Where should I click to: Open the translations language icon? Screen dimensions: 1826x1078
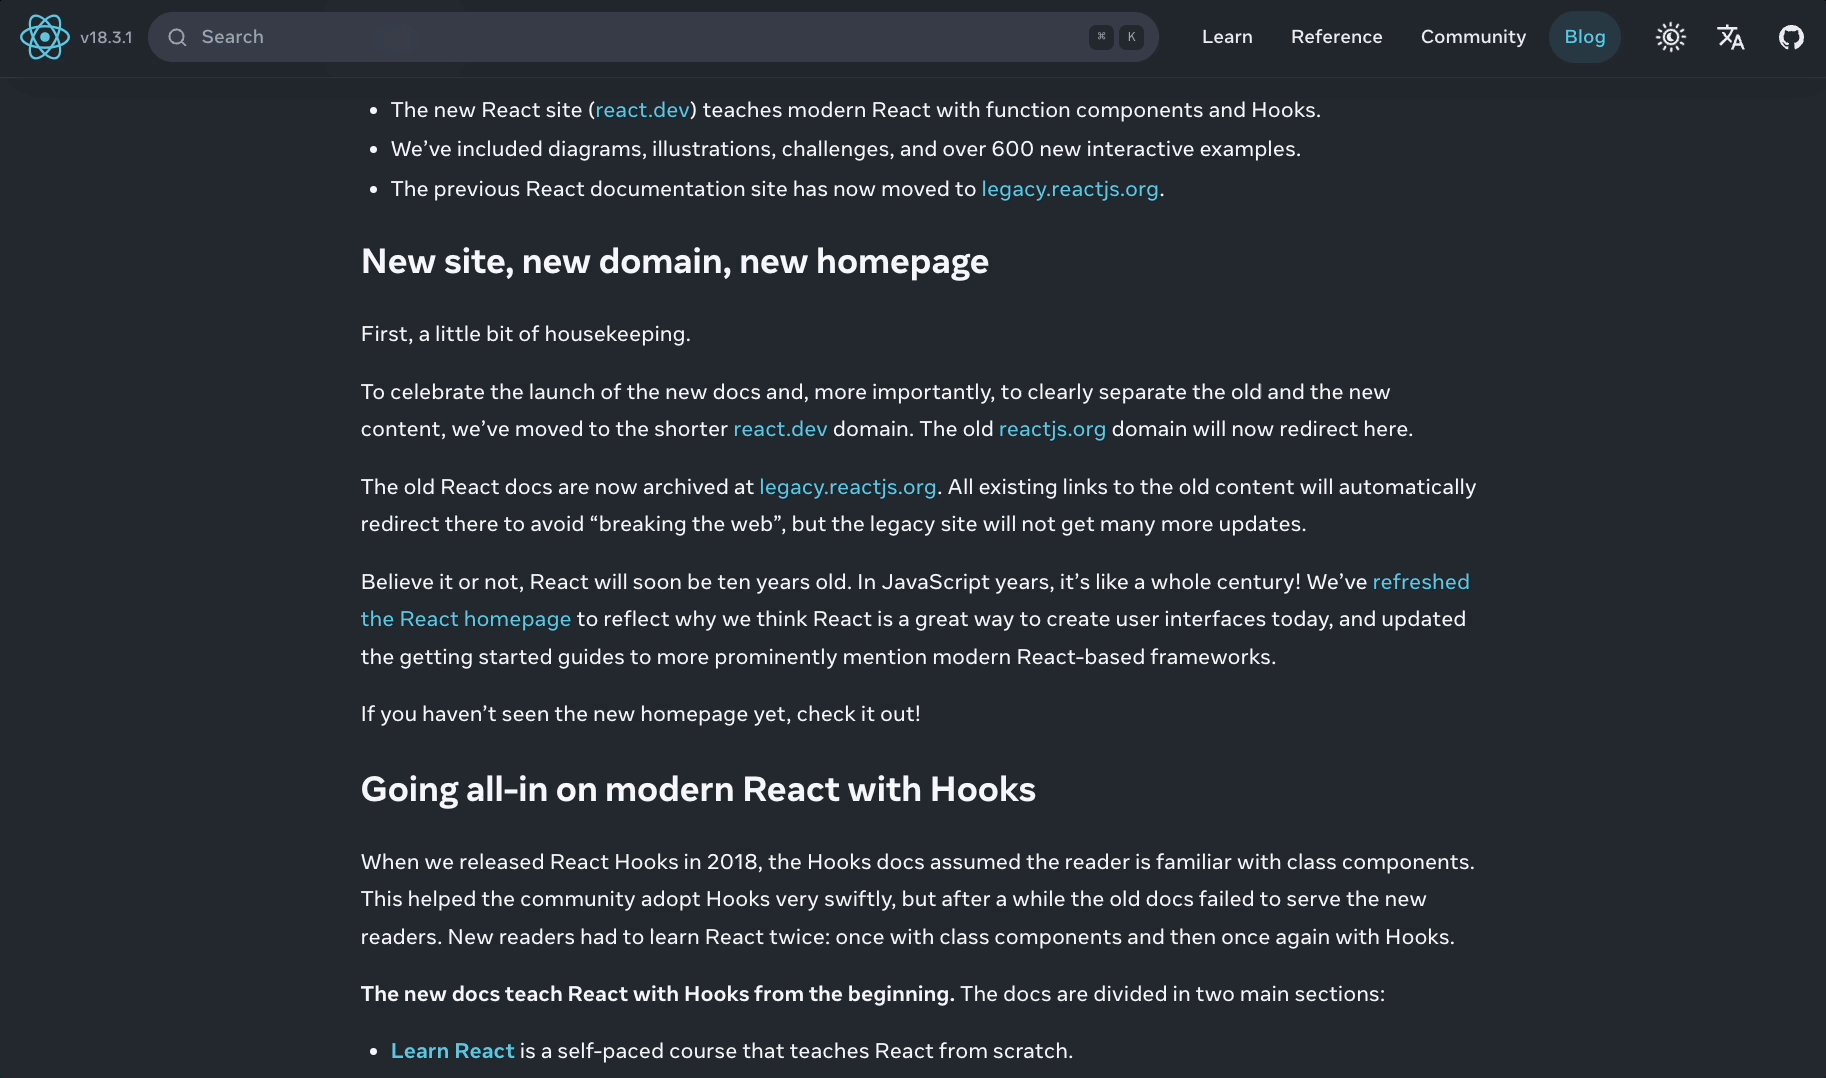pyautogui.click(x=1730, y=37)
